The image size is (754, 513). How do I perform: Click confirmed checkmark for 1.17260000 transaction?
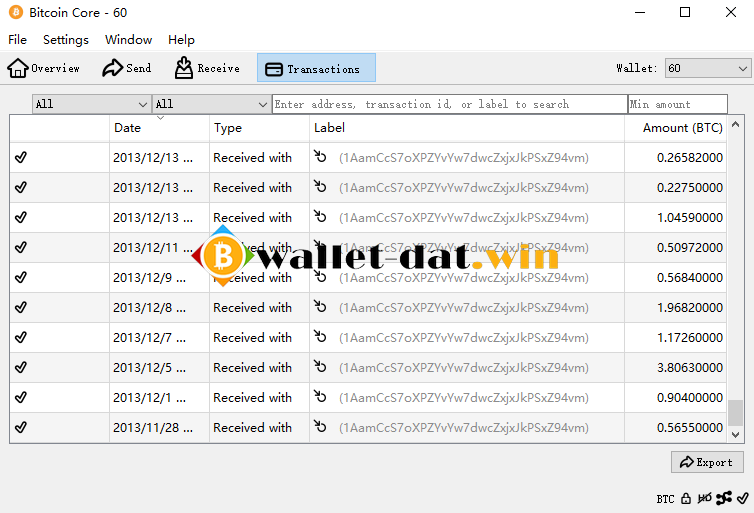21,338
